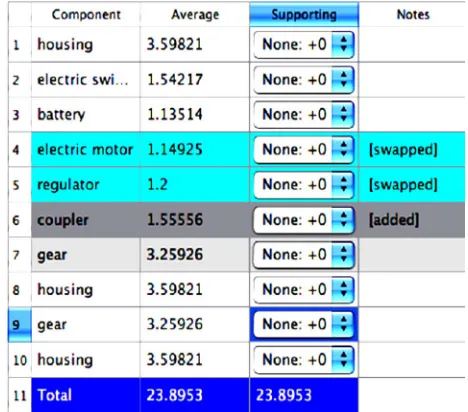
Task: Click the Notes column header
Action: [413, 14]
